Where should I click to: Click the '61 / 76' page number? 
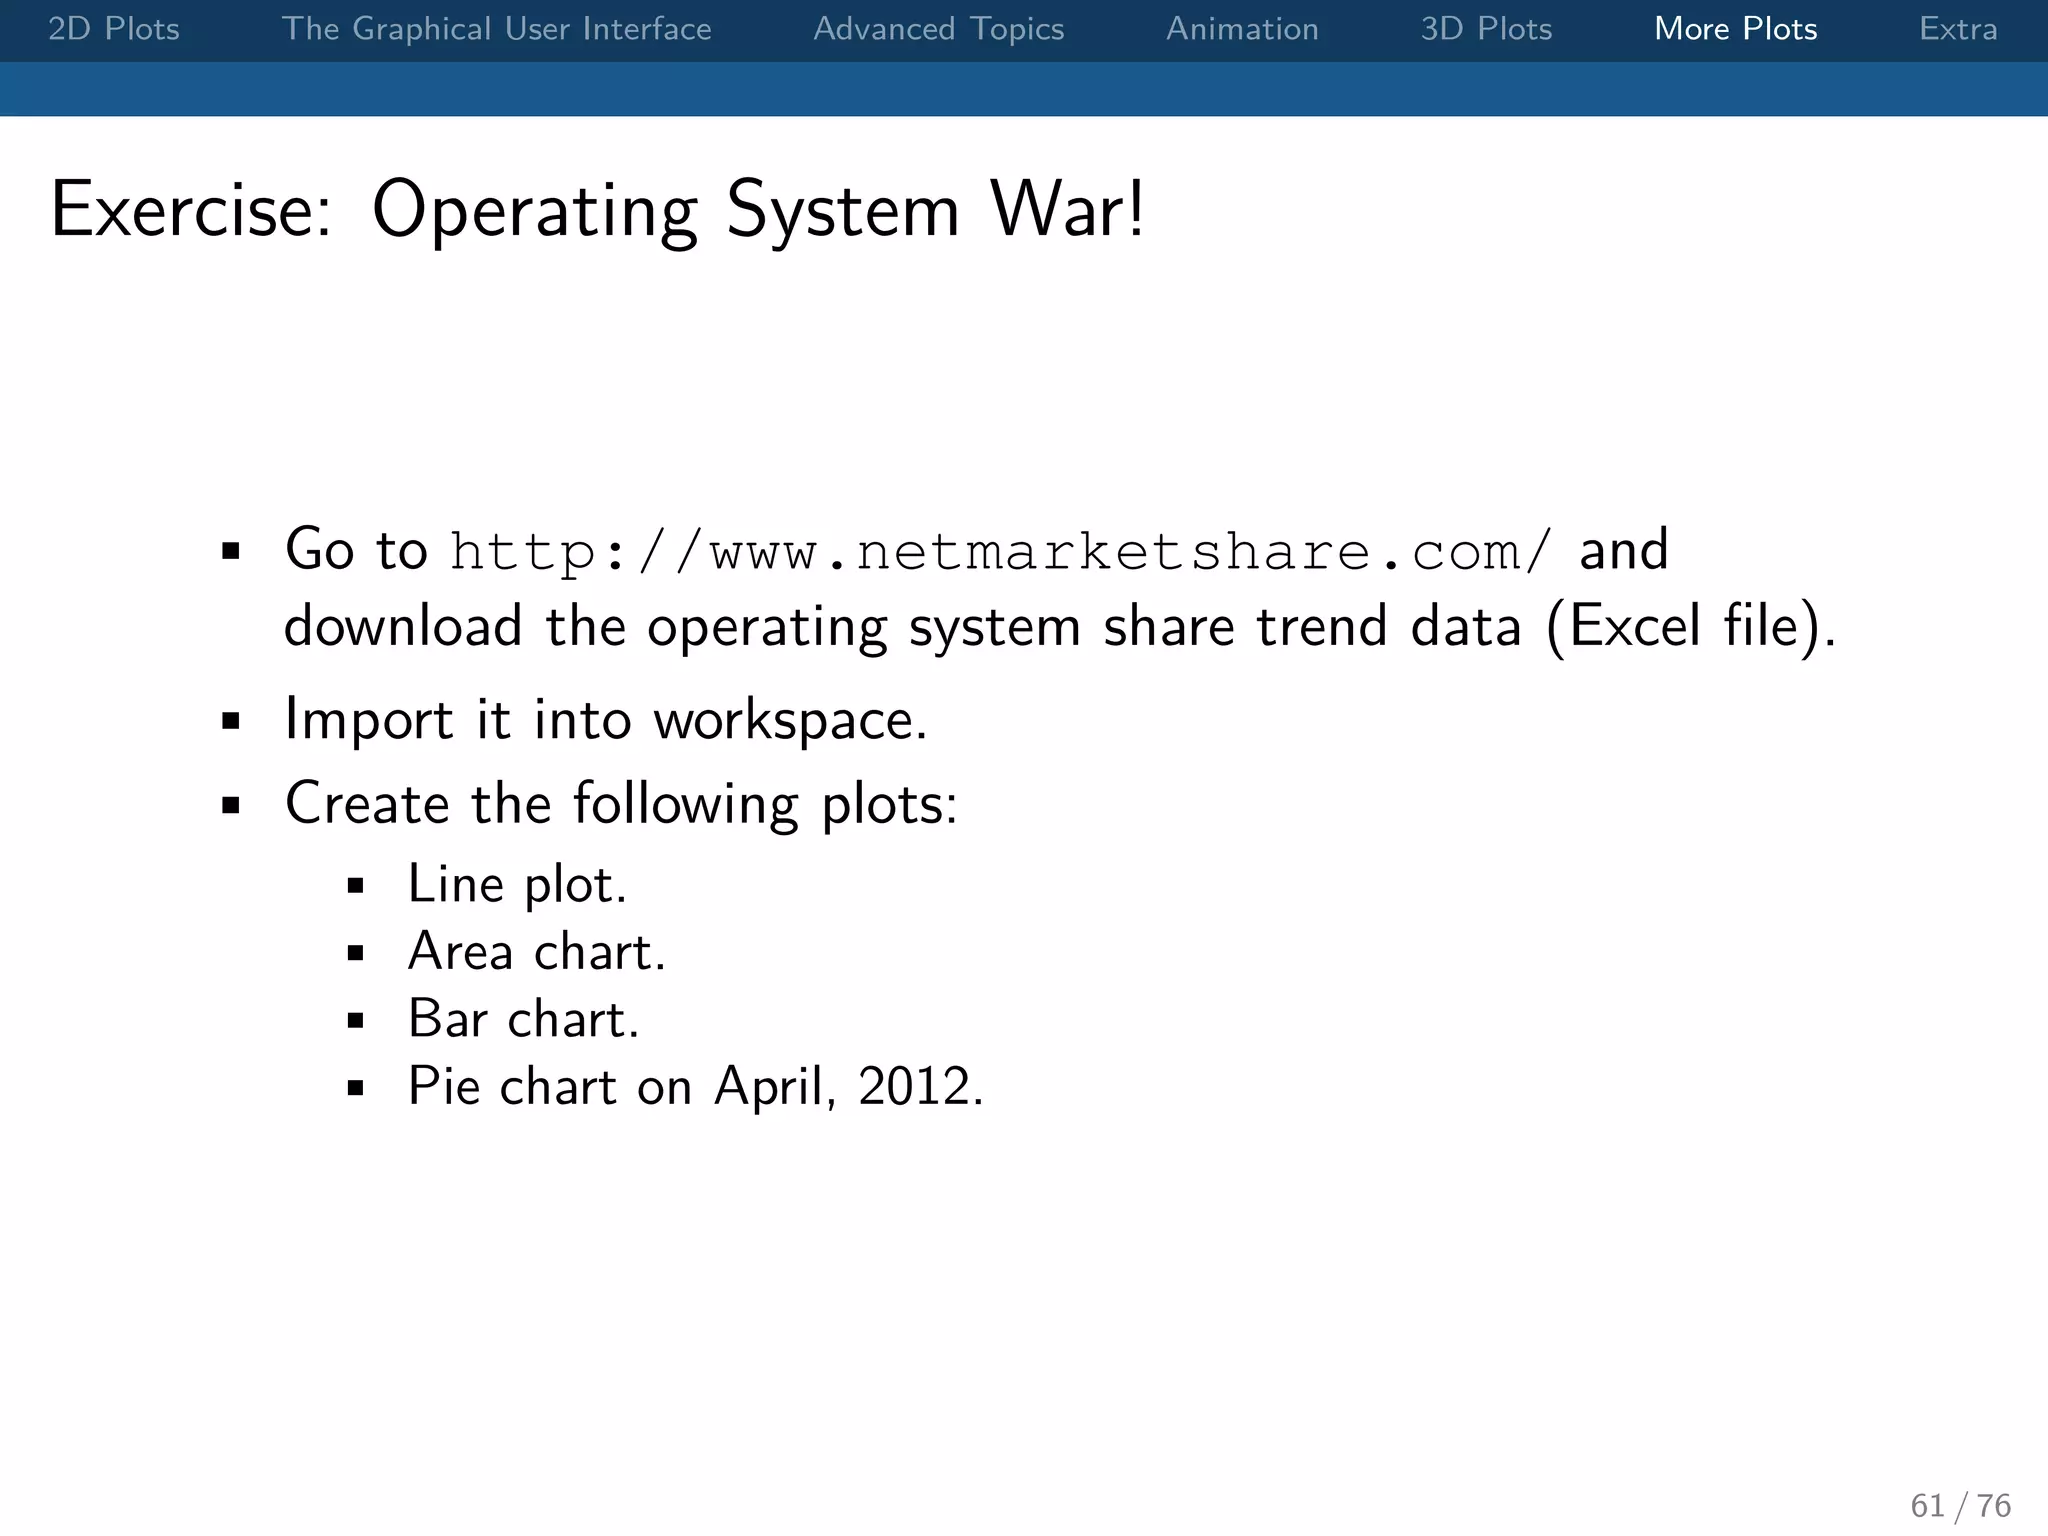tap(1960, 1505)
